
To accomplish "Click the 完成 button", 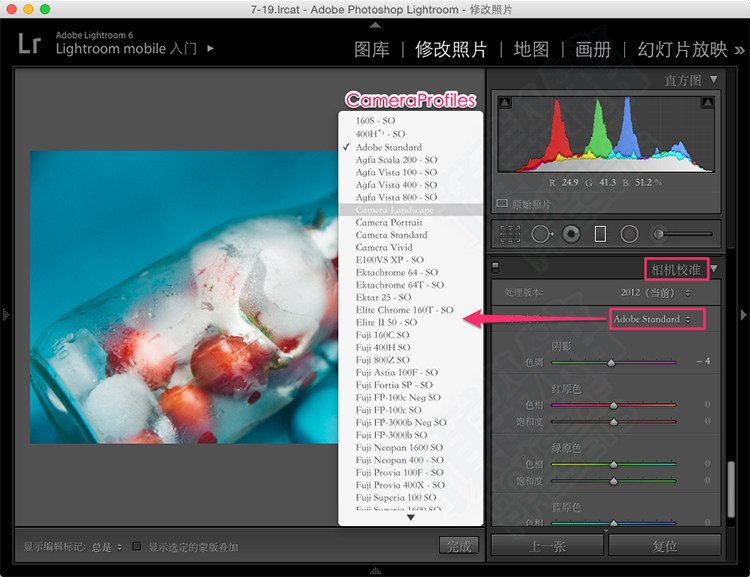I will click(x=459, y=546).
